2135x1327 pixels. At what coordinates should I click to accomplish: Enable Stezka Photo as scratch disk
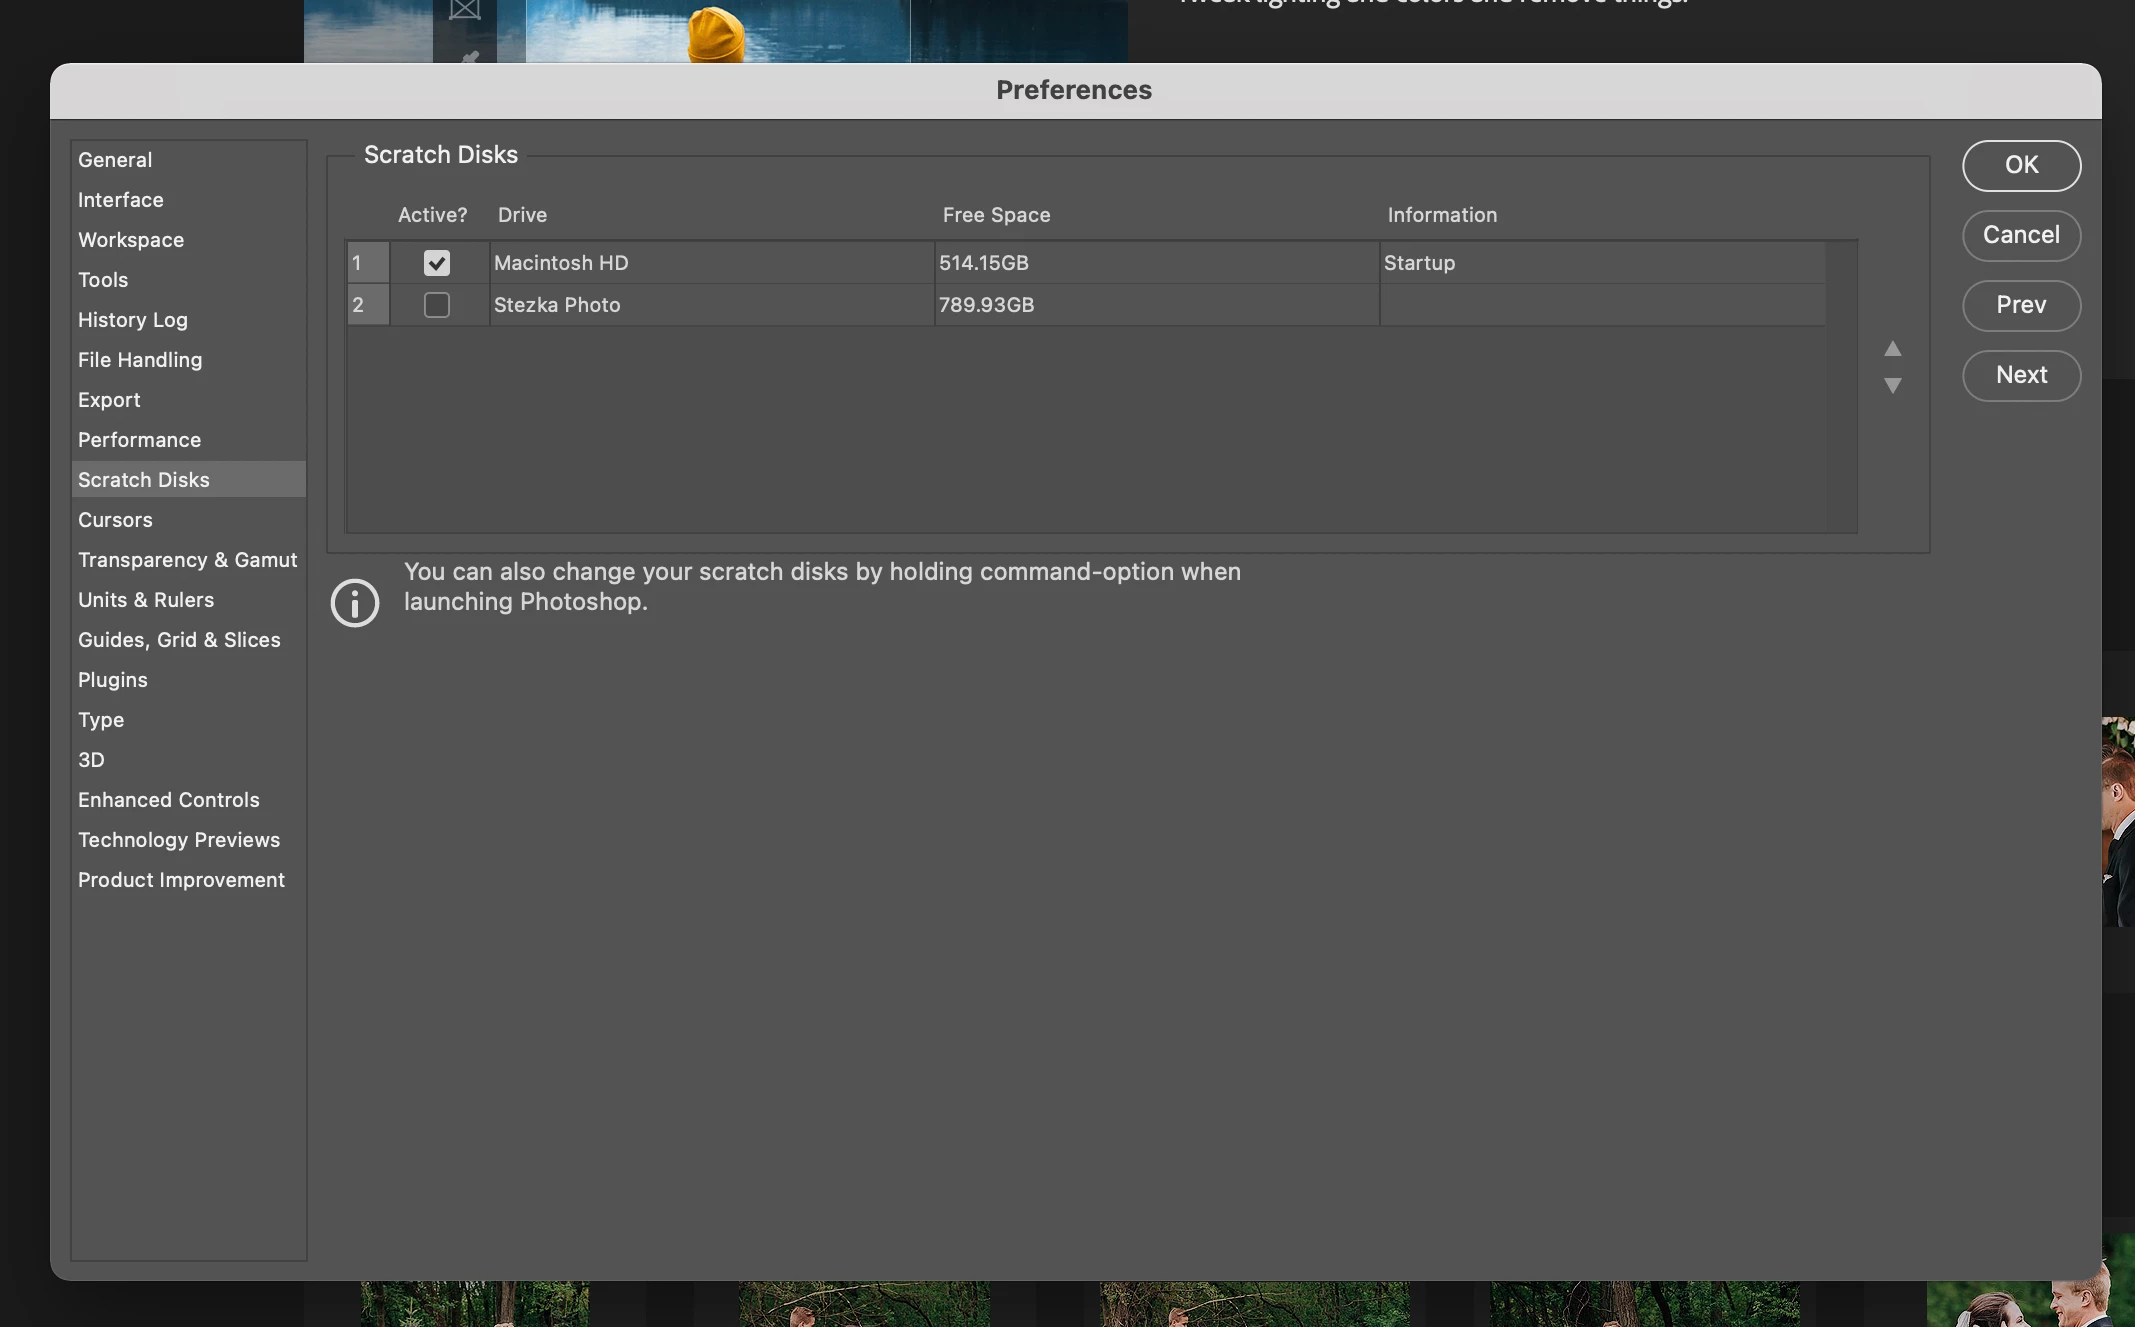[x=437, y=305]
